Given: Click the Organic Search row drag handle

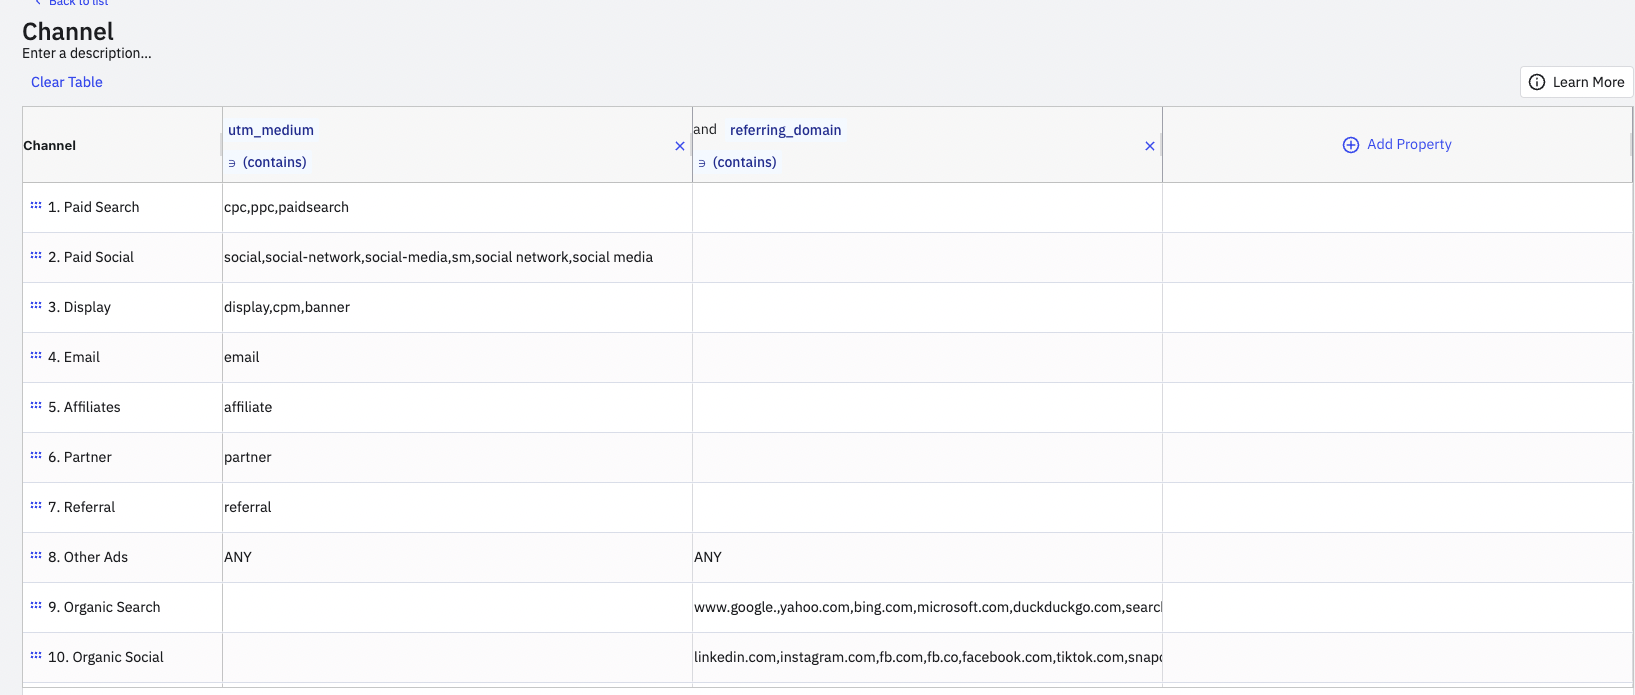Looking at the screenshot, I should pyautogui.click(x=36, y=606).
